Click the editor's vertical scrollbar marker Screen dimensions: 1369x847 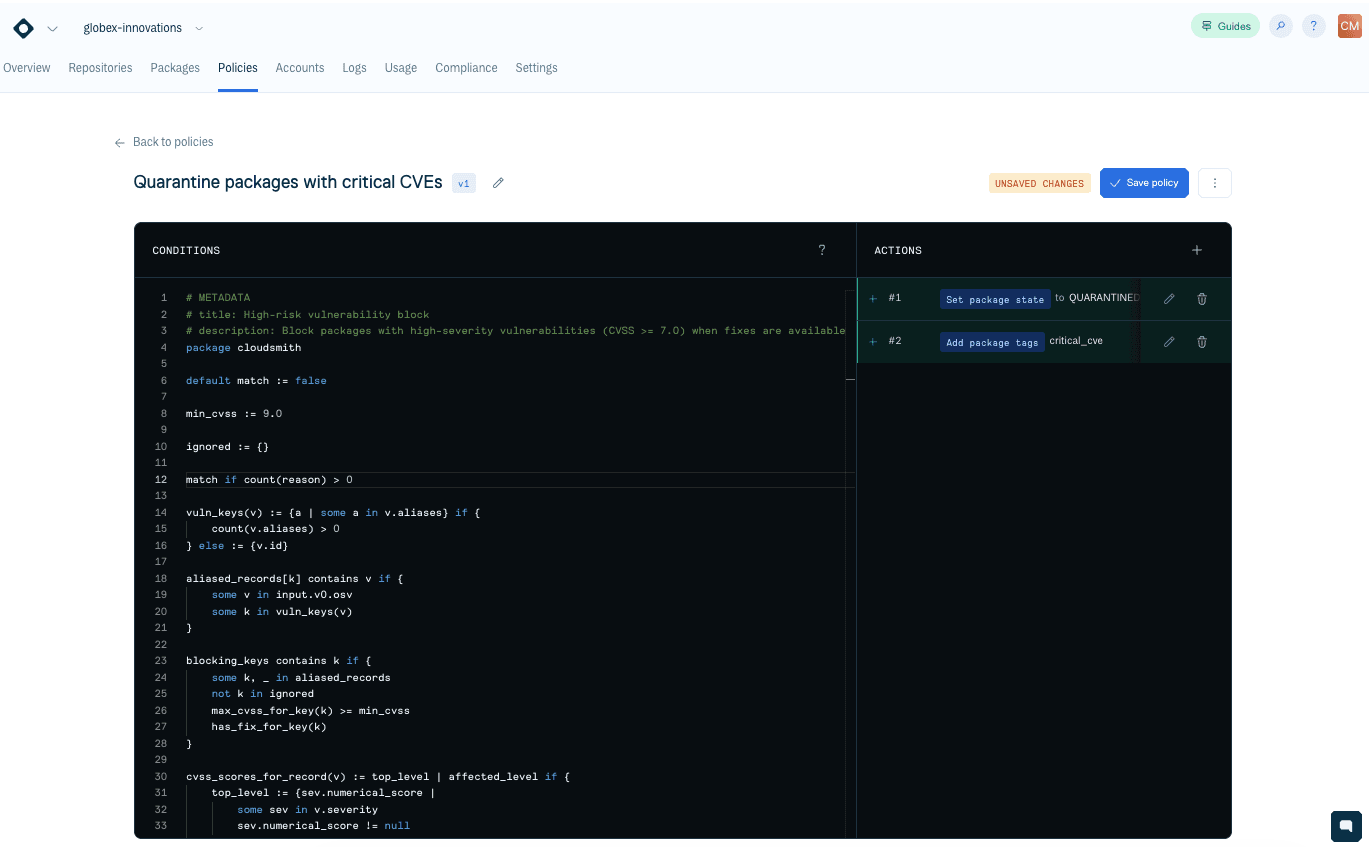tap(850, 380)
